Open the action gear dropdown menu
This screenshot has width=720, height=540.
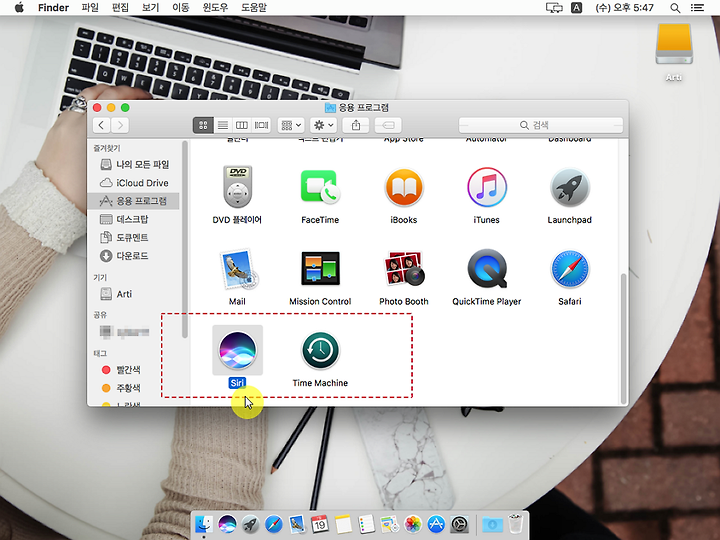tap(323, 125)
